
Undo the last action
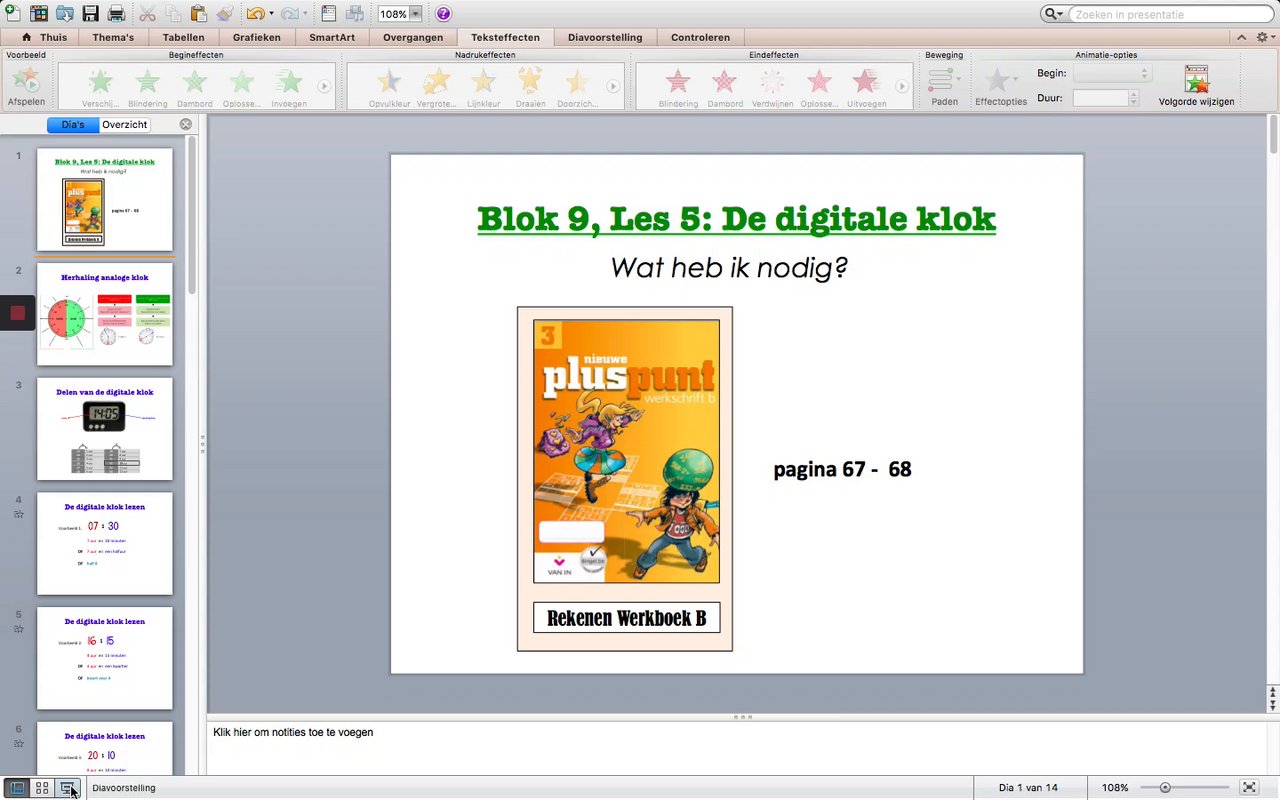point(255,14)
